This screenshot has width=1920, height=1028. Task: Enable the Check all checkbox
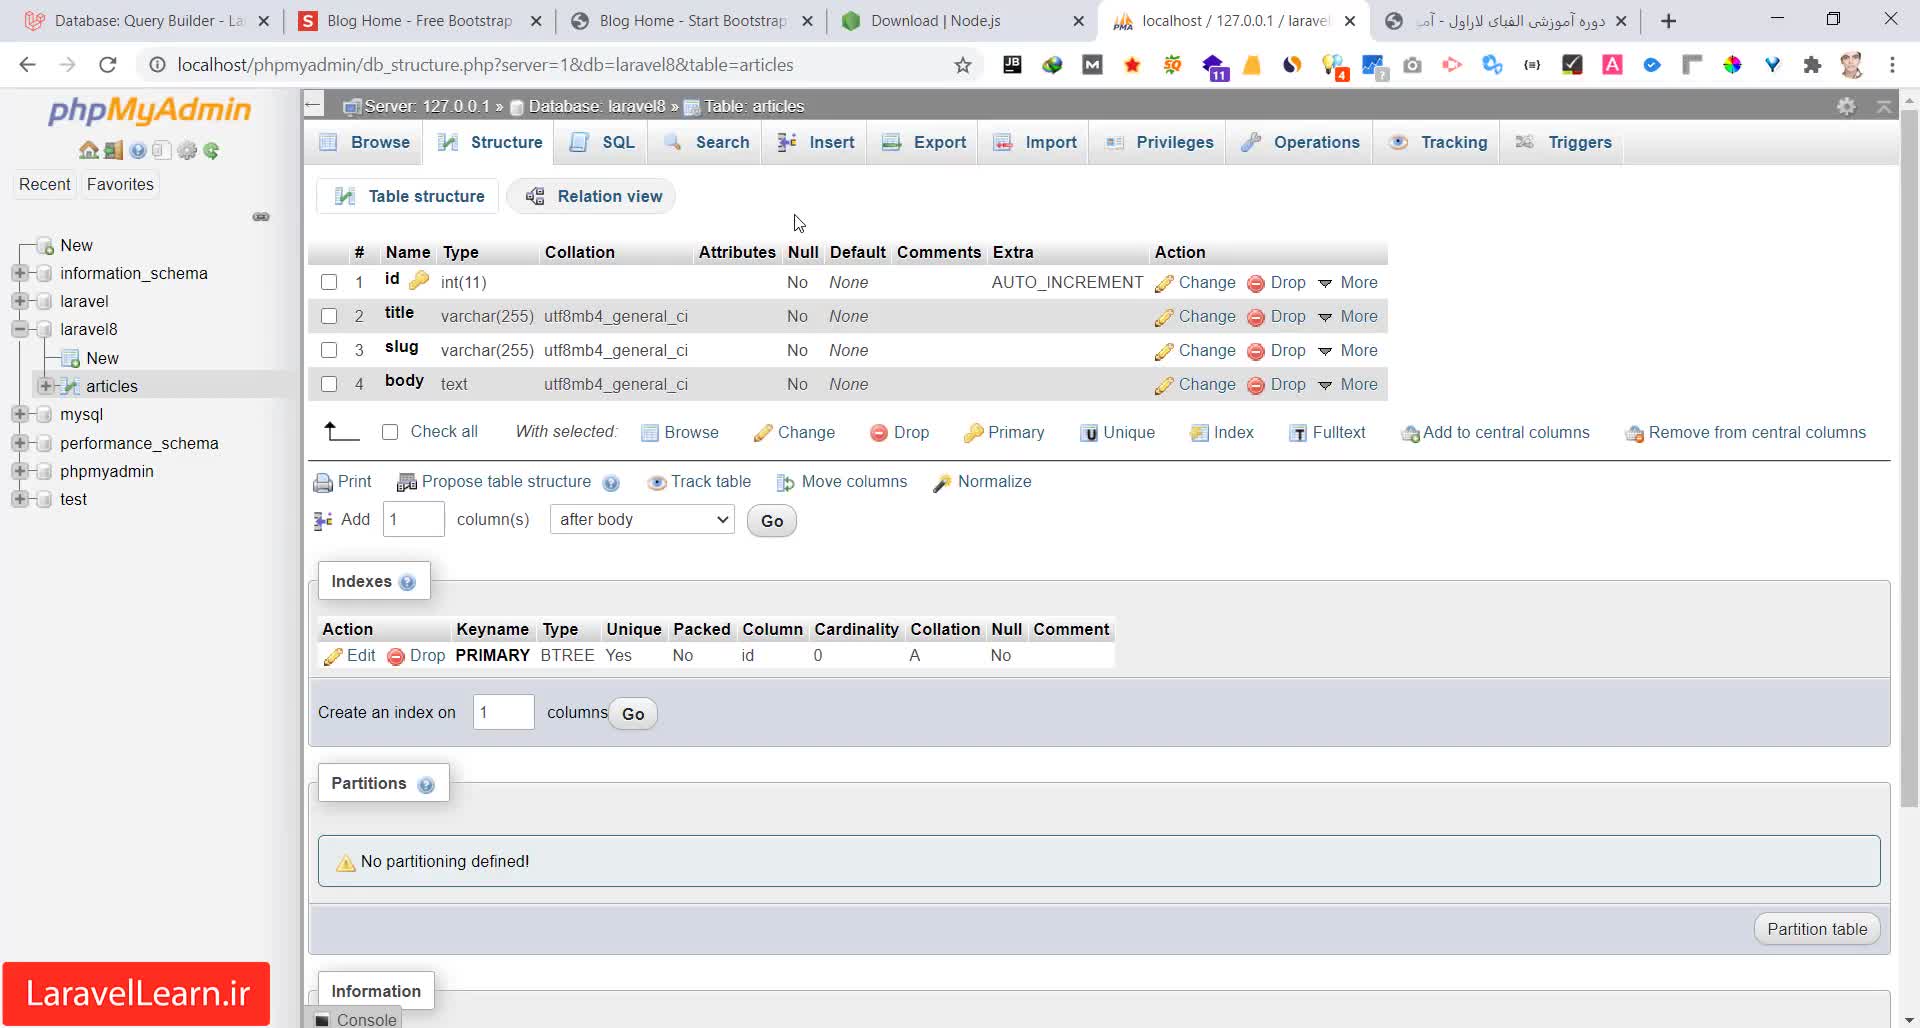tap(390, 432)
